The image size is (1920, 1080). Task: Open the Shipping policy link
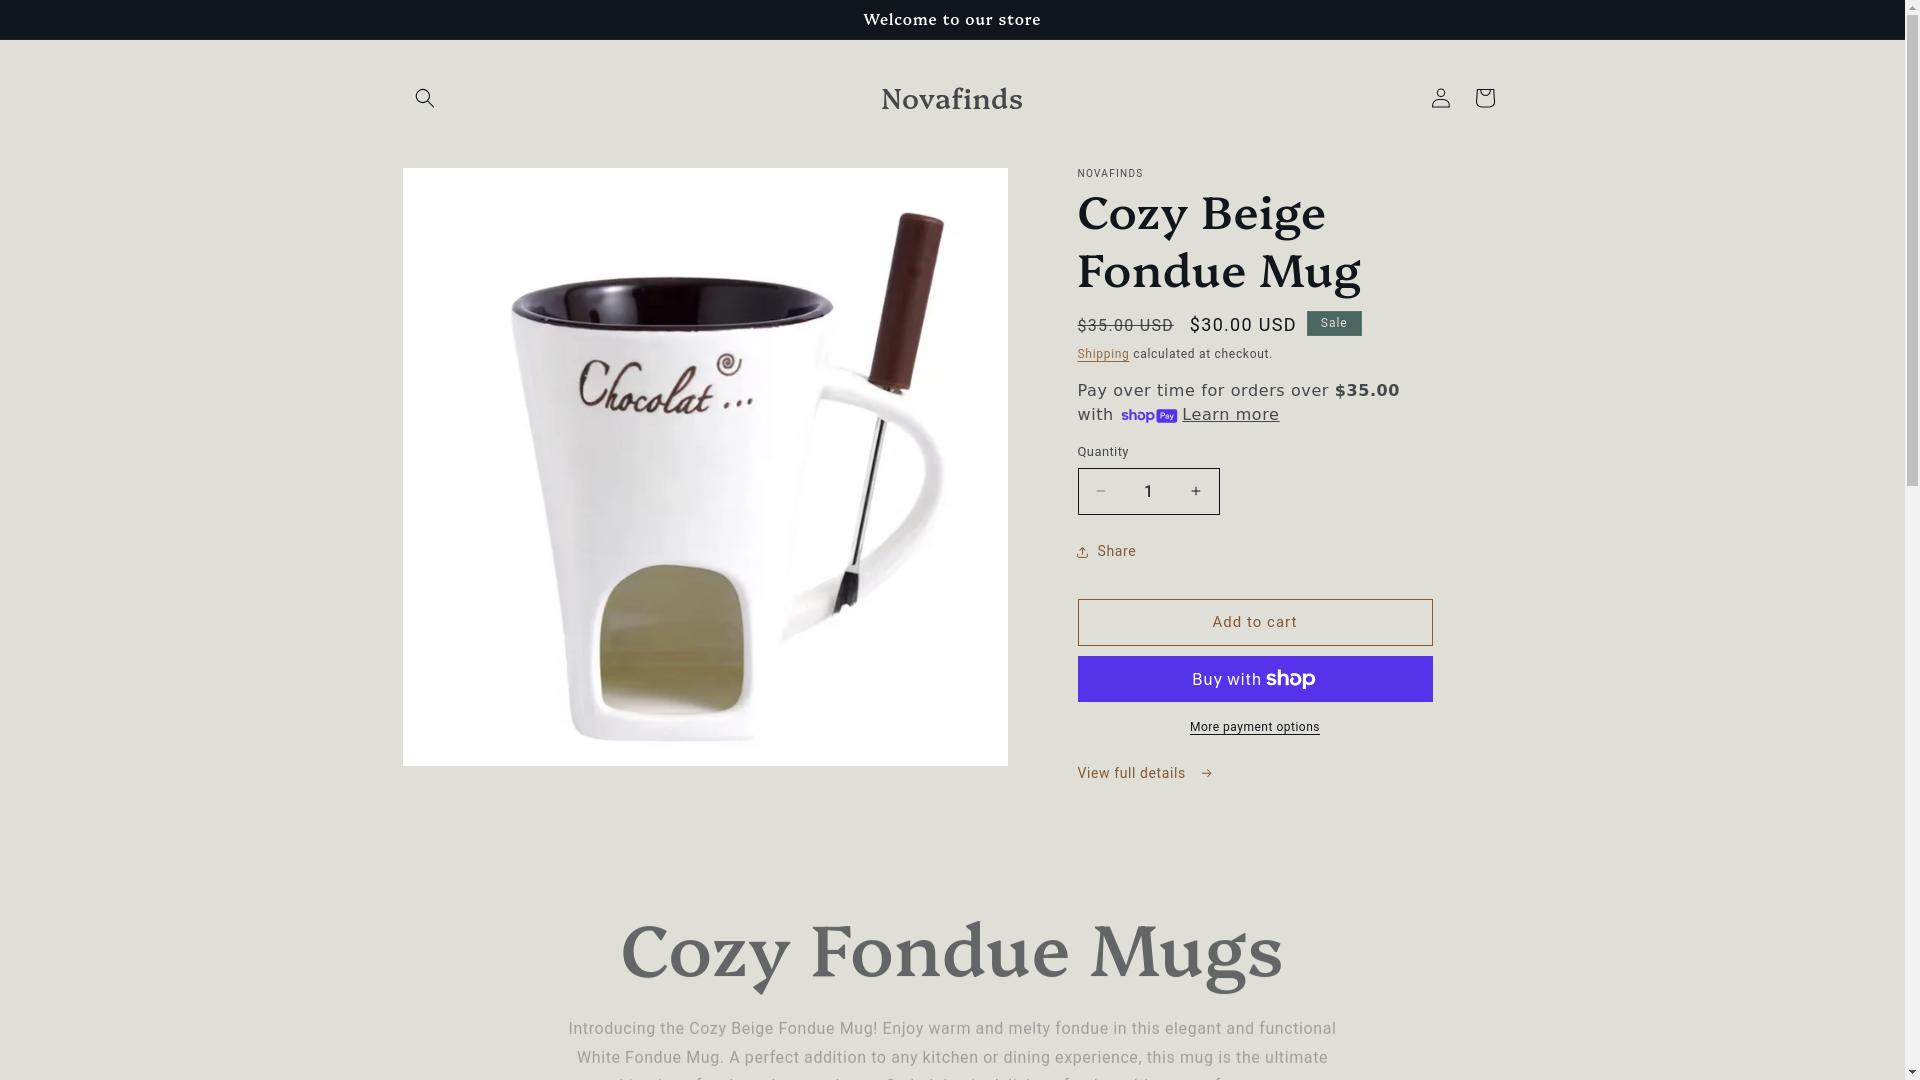pyautogui.click(x=1103, y=354)
